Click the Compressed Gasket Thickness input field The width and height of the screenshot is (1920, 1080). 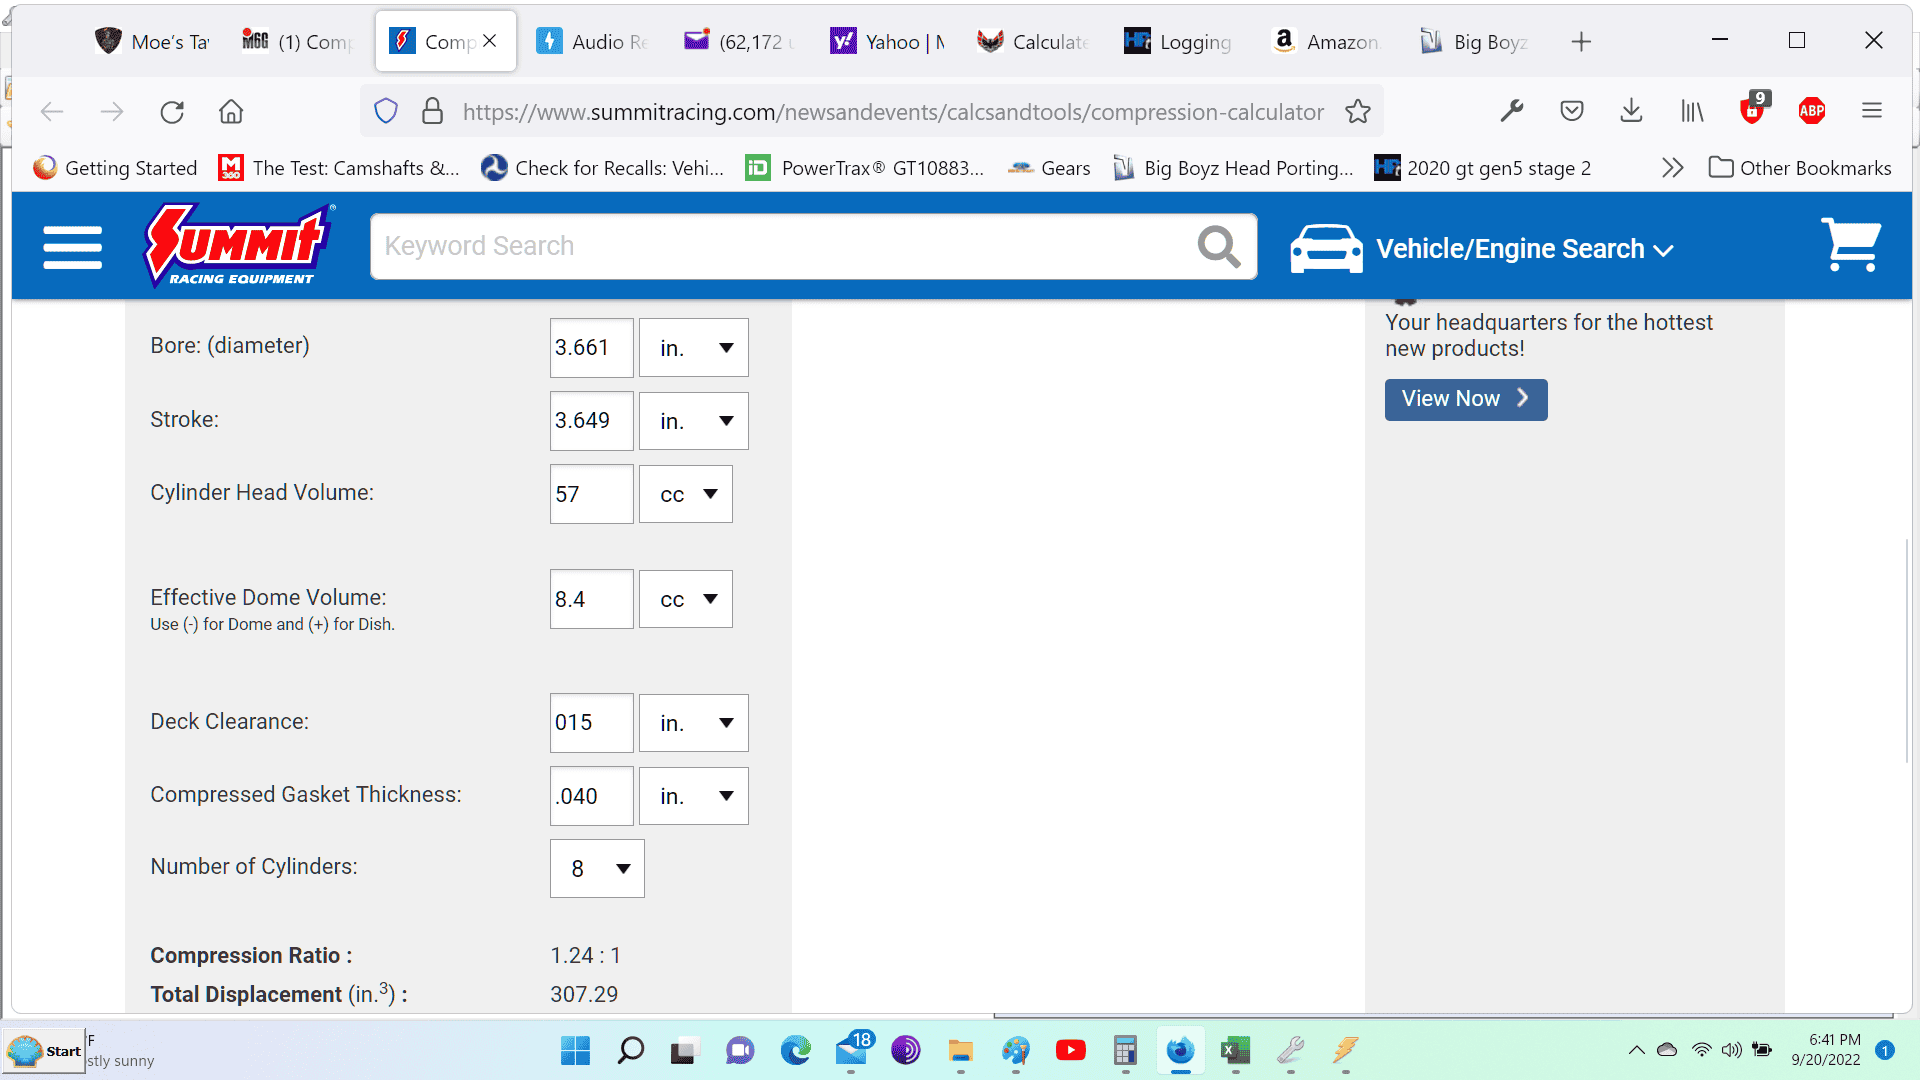(x=591, y=796)
